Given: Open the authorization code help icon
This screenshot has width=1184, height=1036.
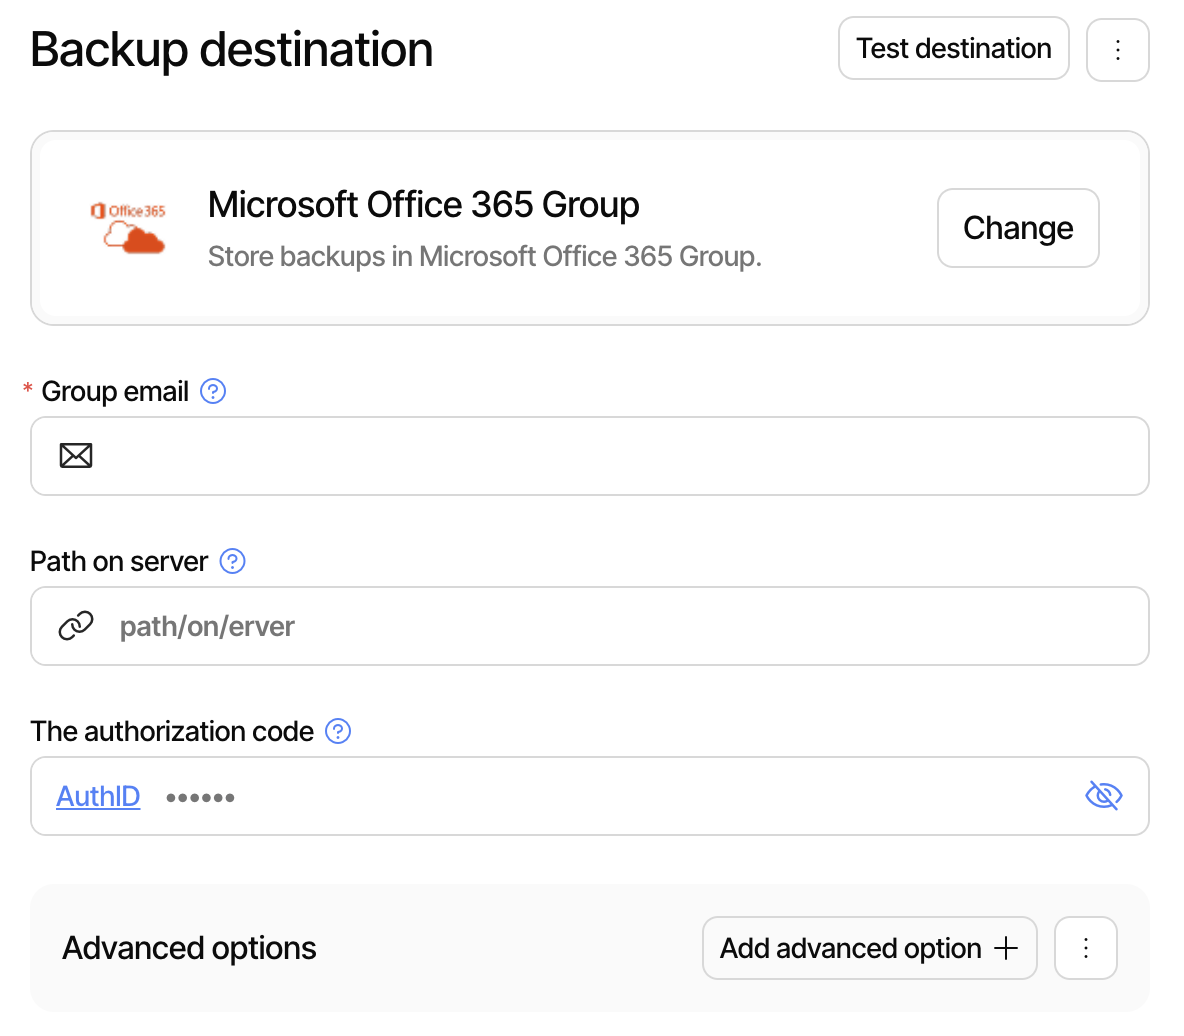Looking at the screenshot, I should pos(338,731).
